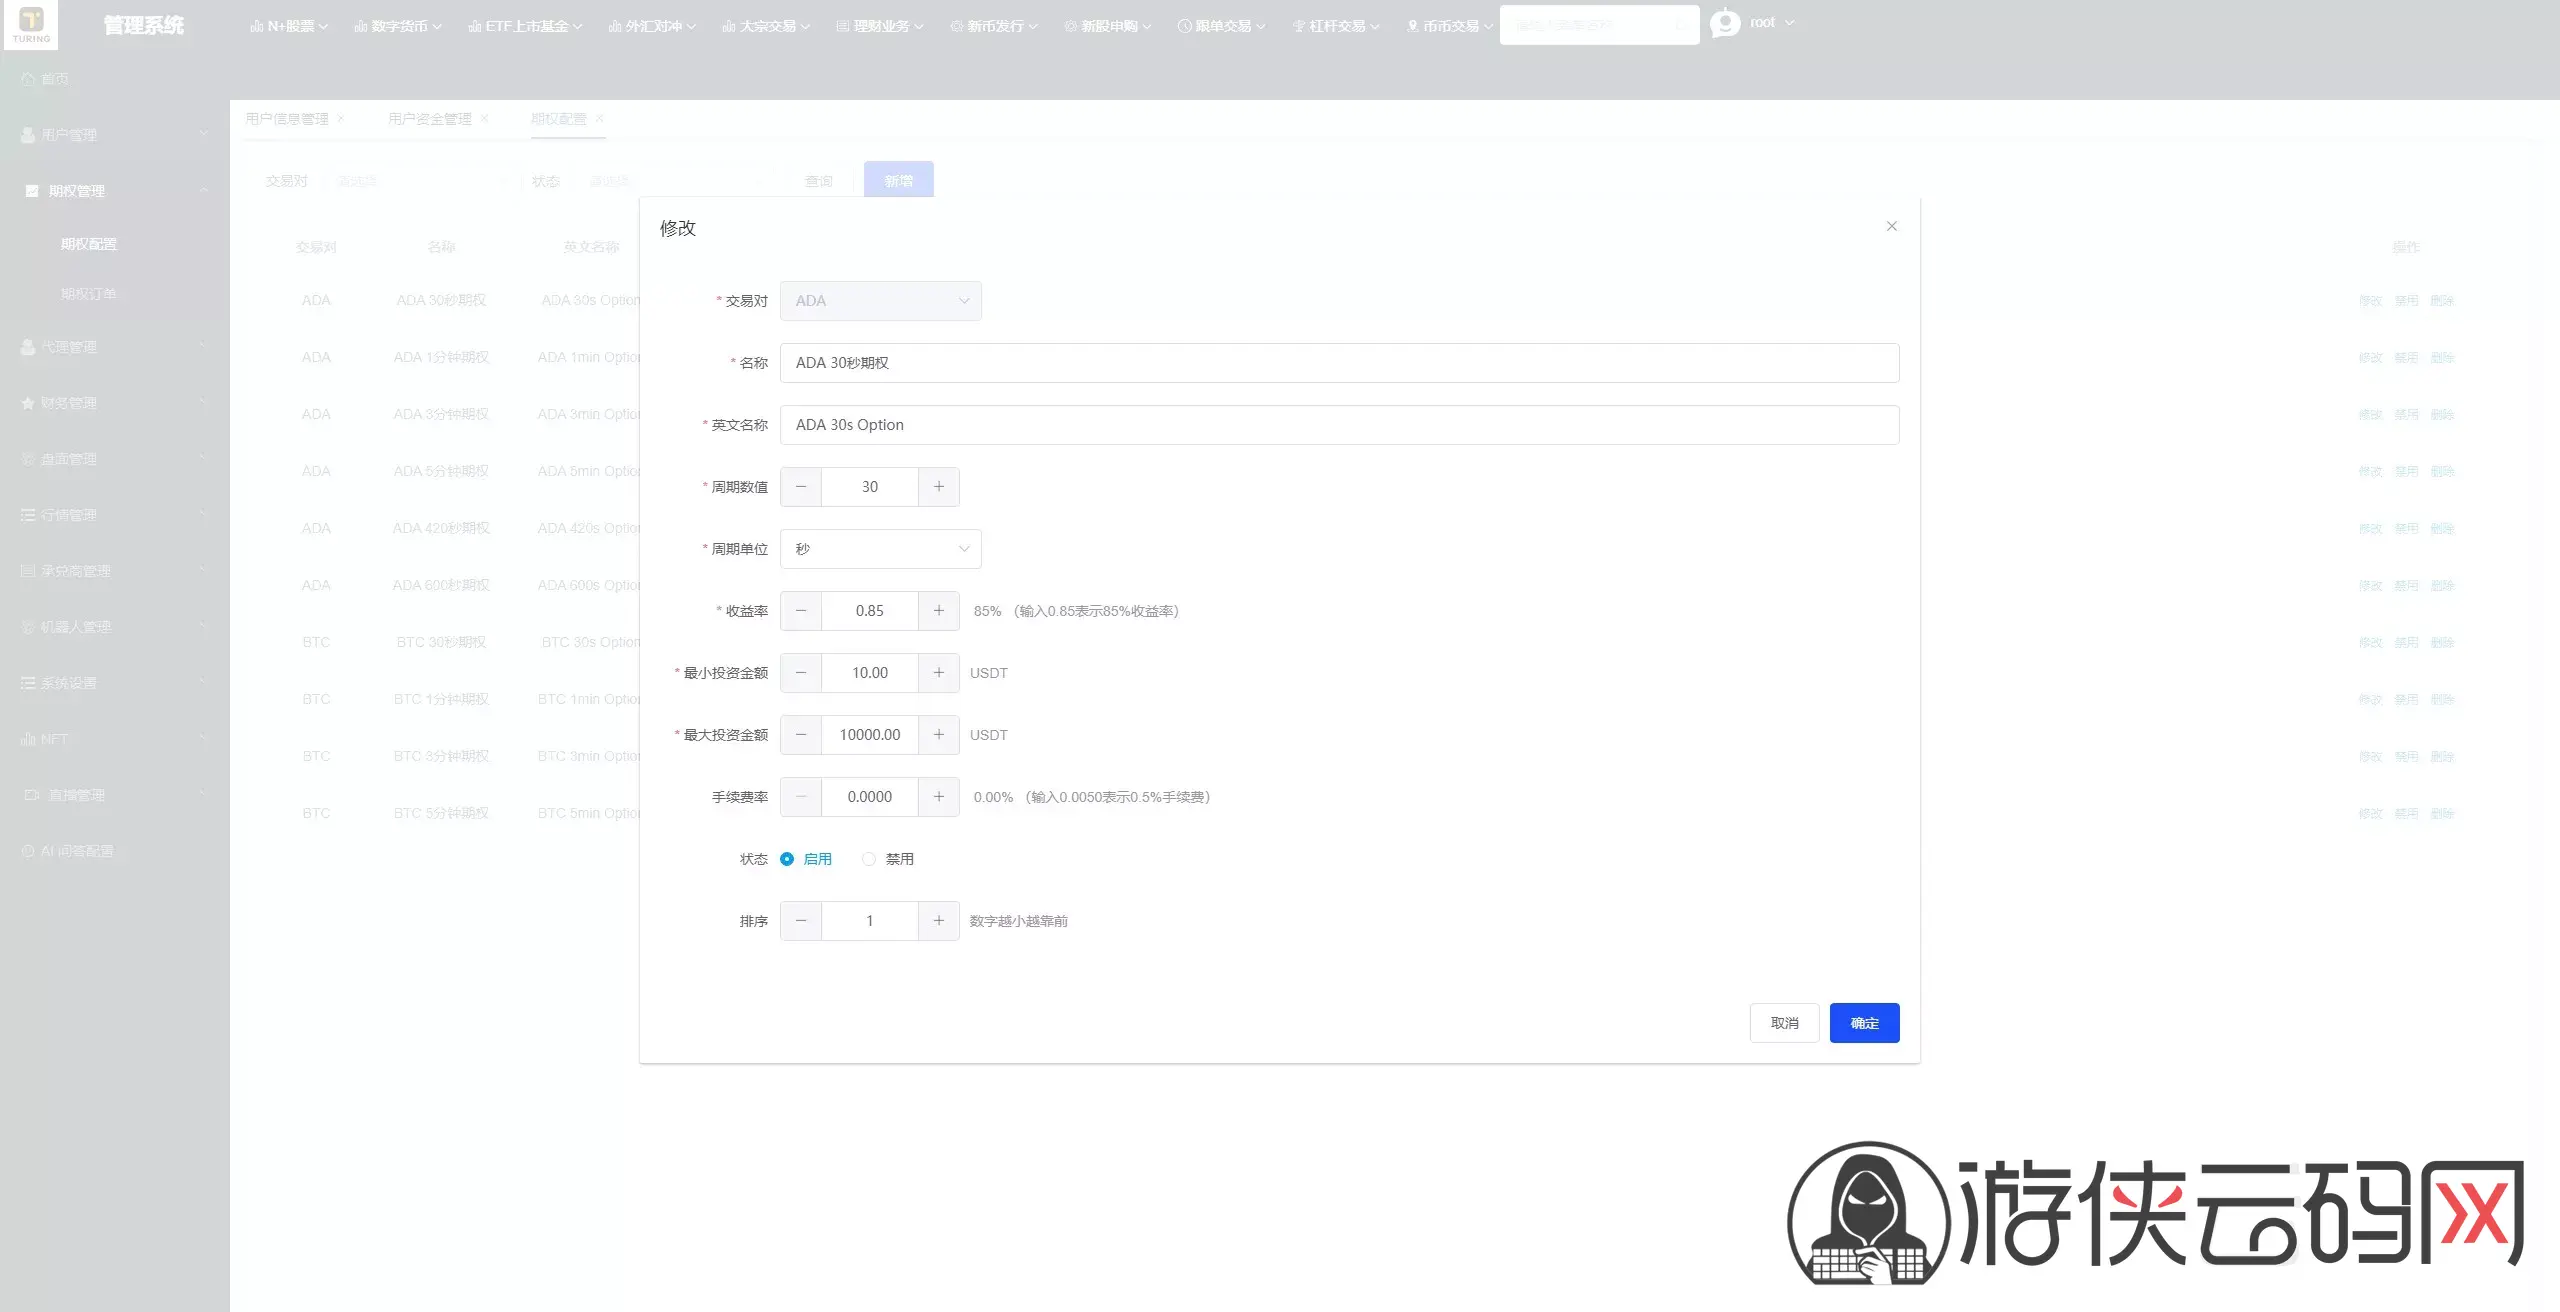Open the 杠杆交易 top menu
The width and height of the screenshot is (2560, 1312).
(x=1336, y=26)
